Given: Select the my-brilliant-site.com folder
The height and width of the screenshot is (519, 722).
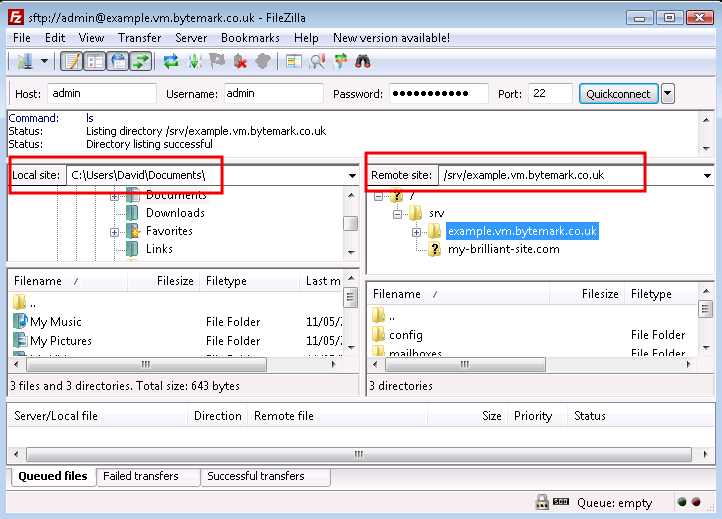Looking at the screenshot, I should pos(503,249).
